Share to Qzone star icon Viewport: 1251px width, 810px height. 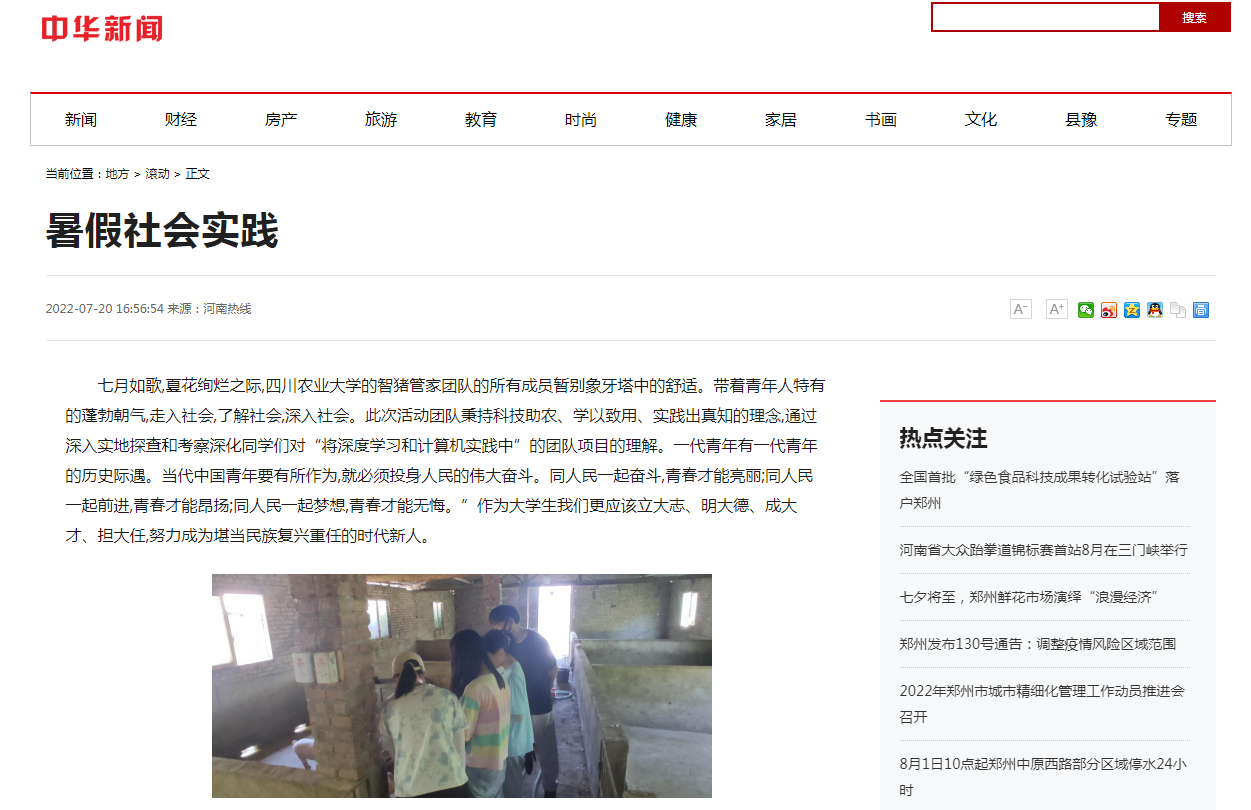point(1132,310)
